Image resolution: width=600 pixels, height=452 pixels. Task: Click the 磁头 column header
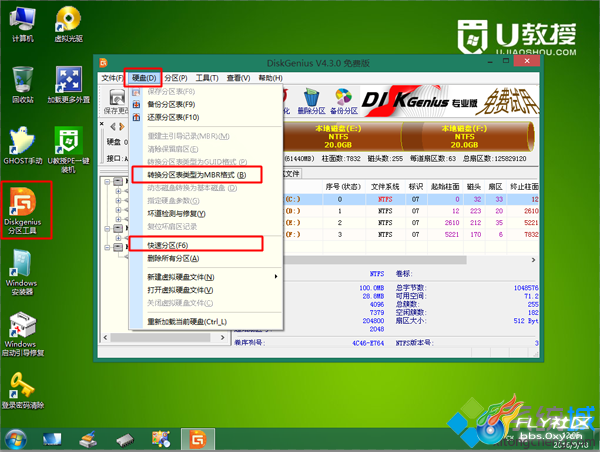click(x=474, y=186)
